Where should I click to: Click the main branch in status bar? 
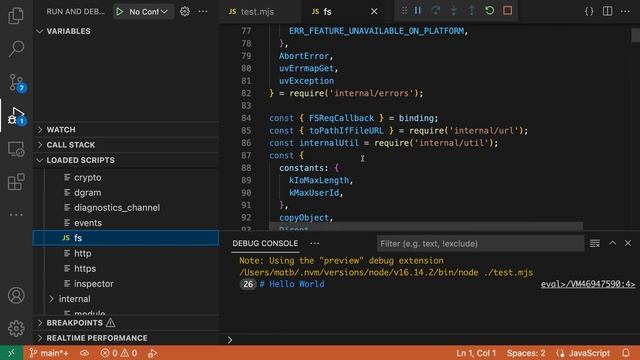pyautogui.click(x=49, y=353)
